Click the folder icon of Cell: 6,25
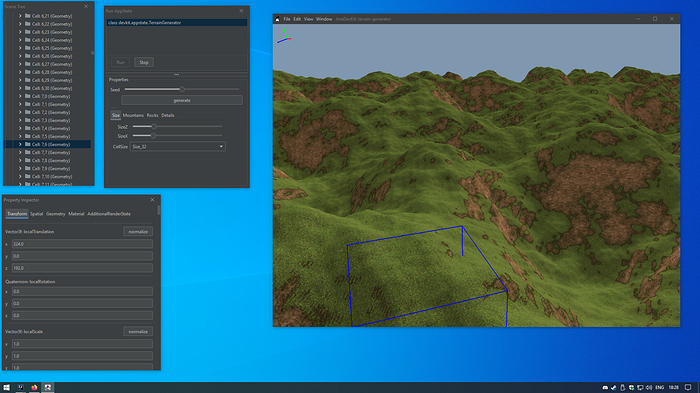The width and height of the screenshot is (700, 393). point(28,48)
